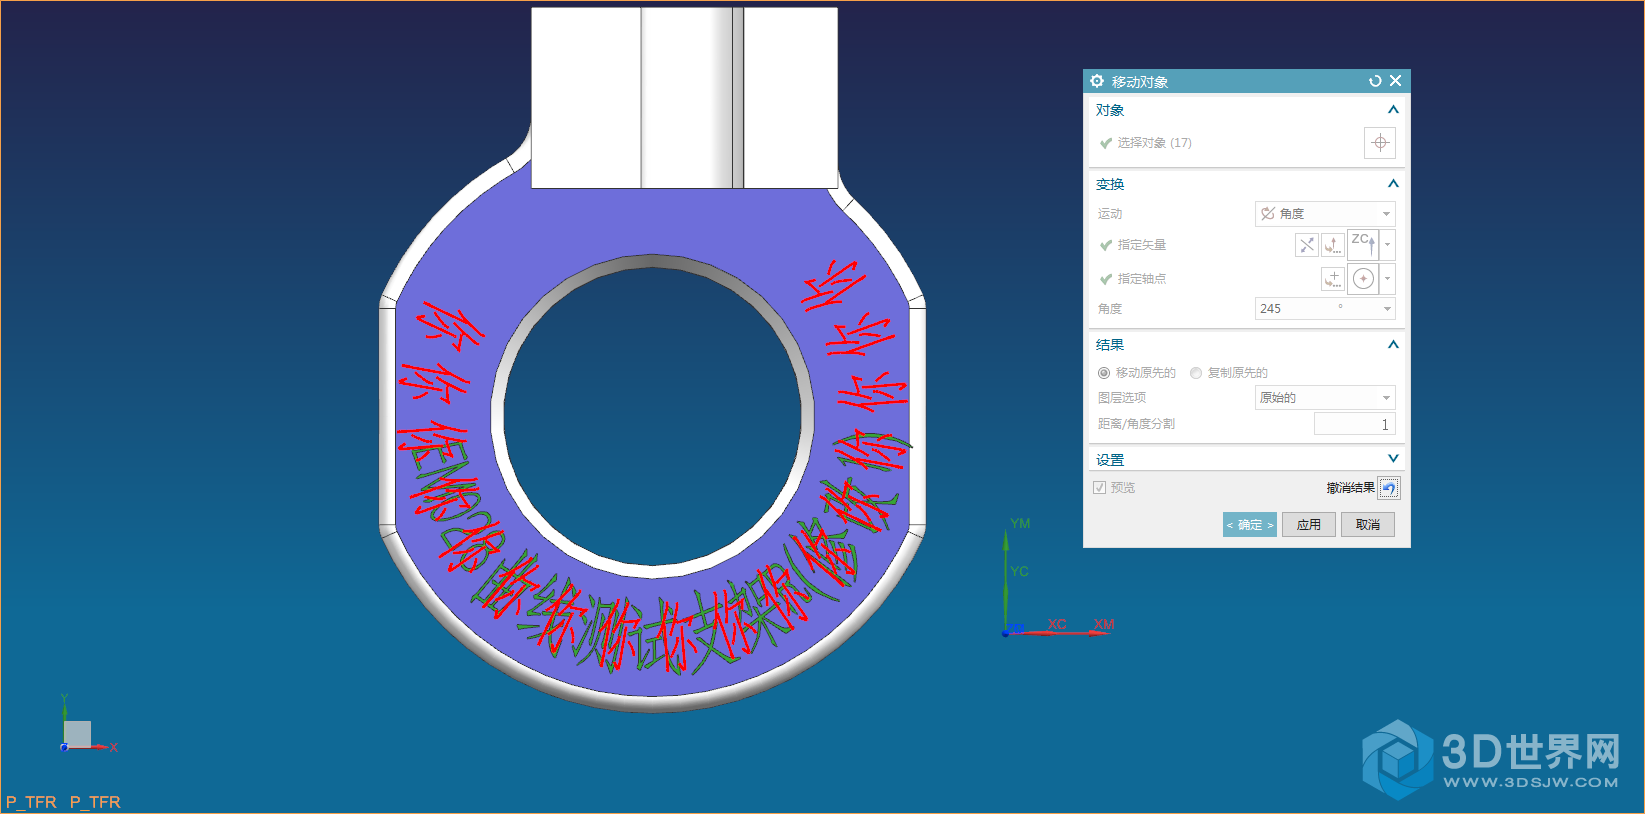
Task: Click the arc center point icon
Action: click(1363, 279)
